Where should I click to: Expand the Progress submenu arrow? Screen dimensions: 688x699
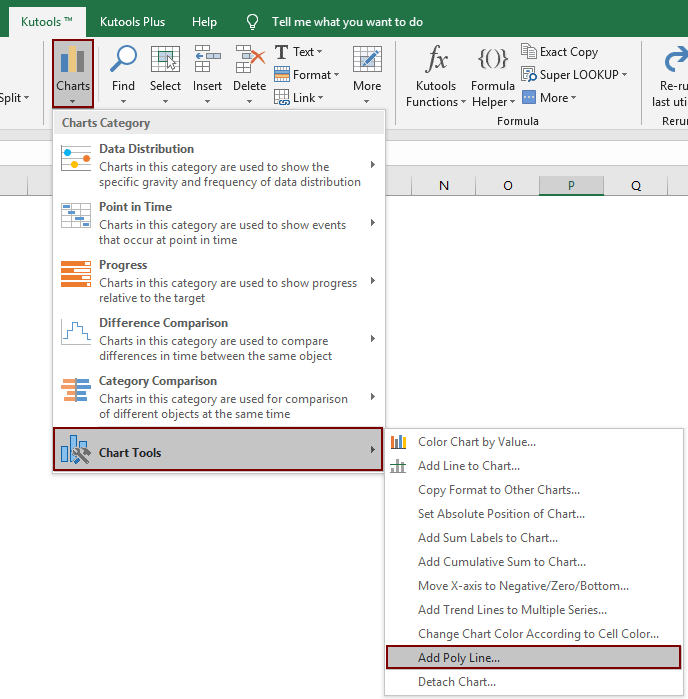(x=373, y=280)
